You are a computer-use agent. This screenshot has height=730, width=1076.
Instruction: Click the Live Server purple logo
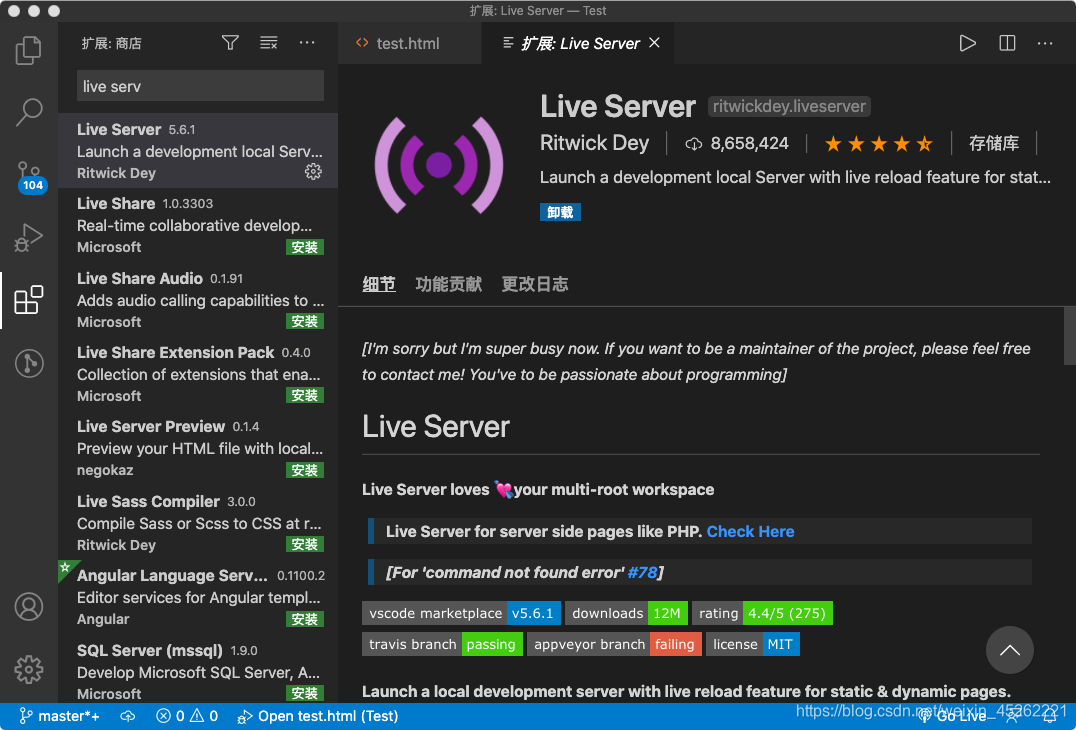(x=439, y=165)
